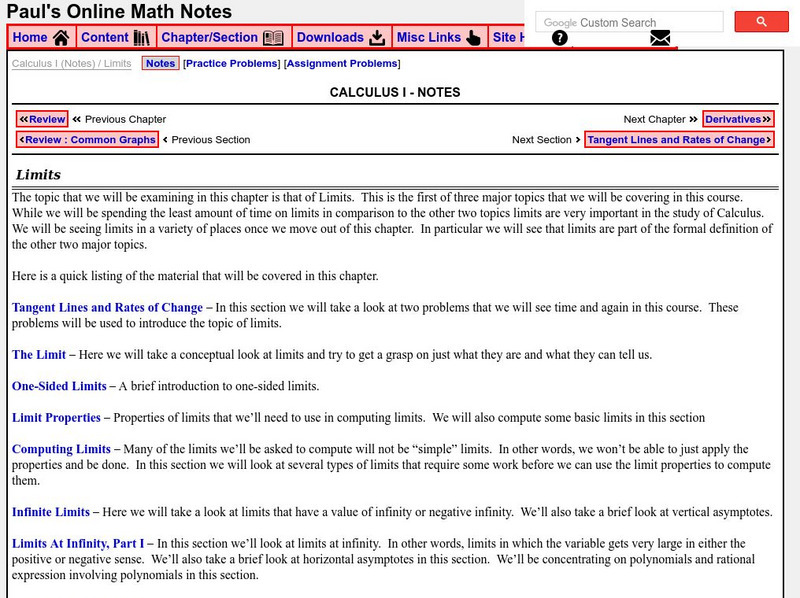This screenshot has width=800, height=598.
Task: Open the Assignment Problems link
Action: pyautogui.click(x=342, y=63)
